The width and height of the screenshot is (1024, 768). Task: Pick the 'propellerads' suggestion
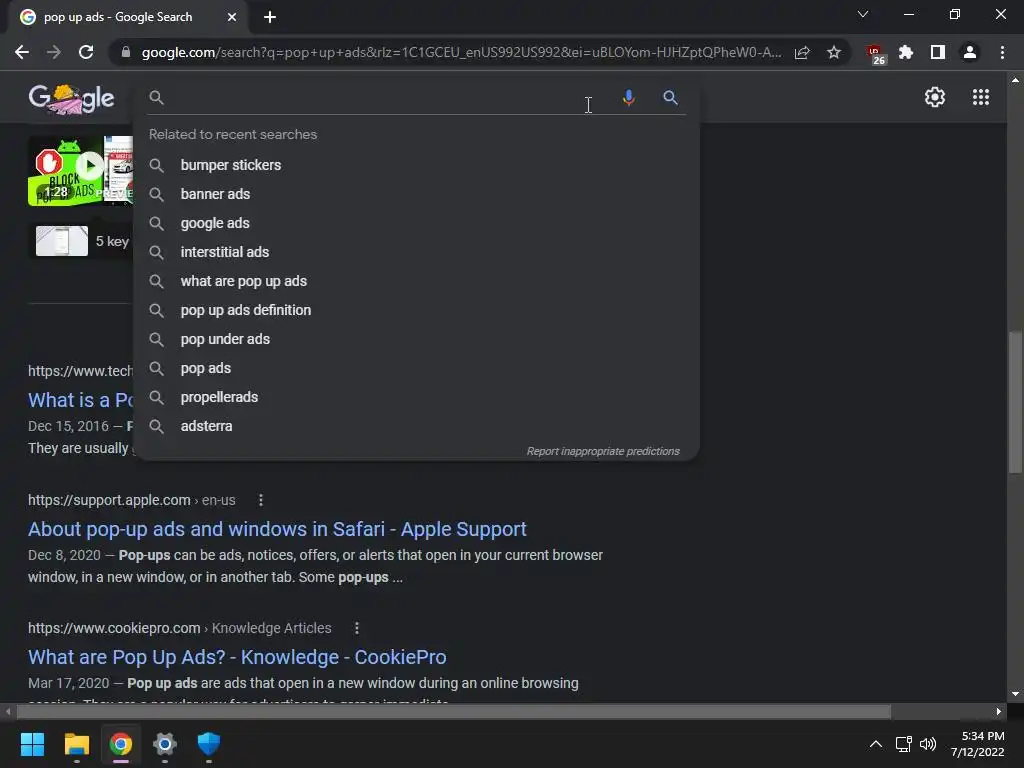tap(416, 397)
